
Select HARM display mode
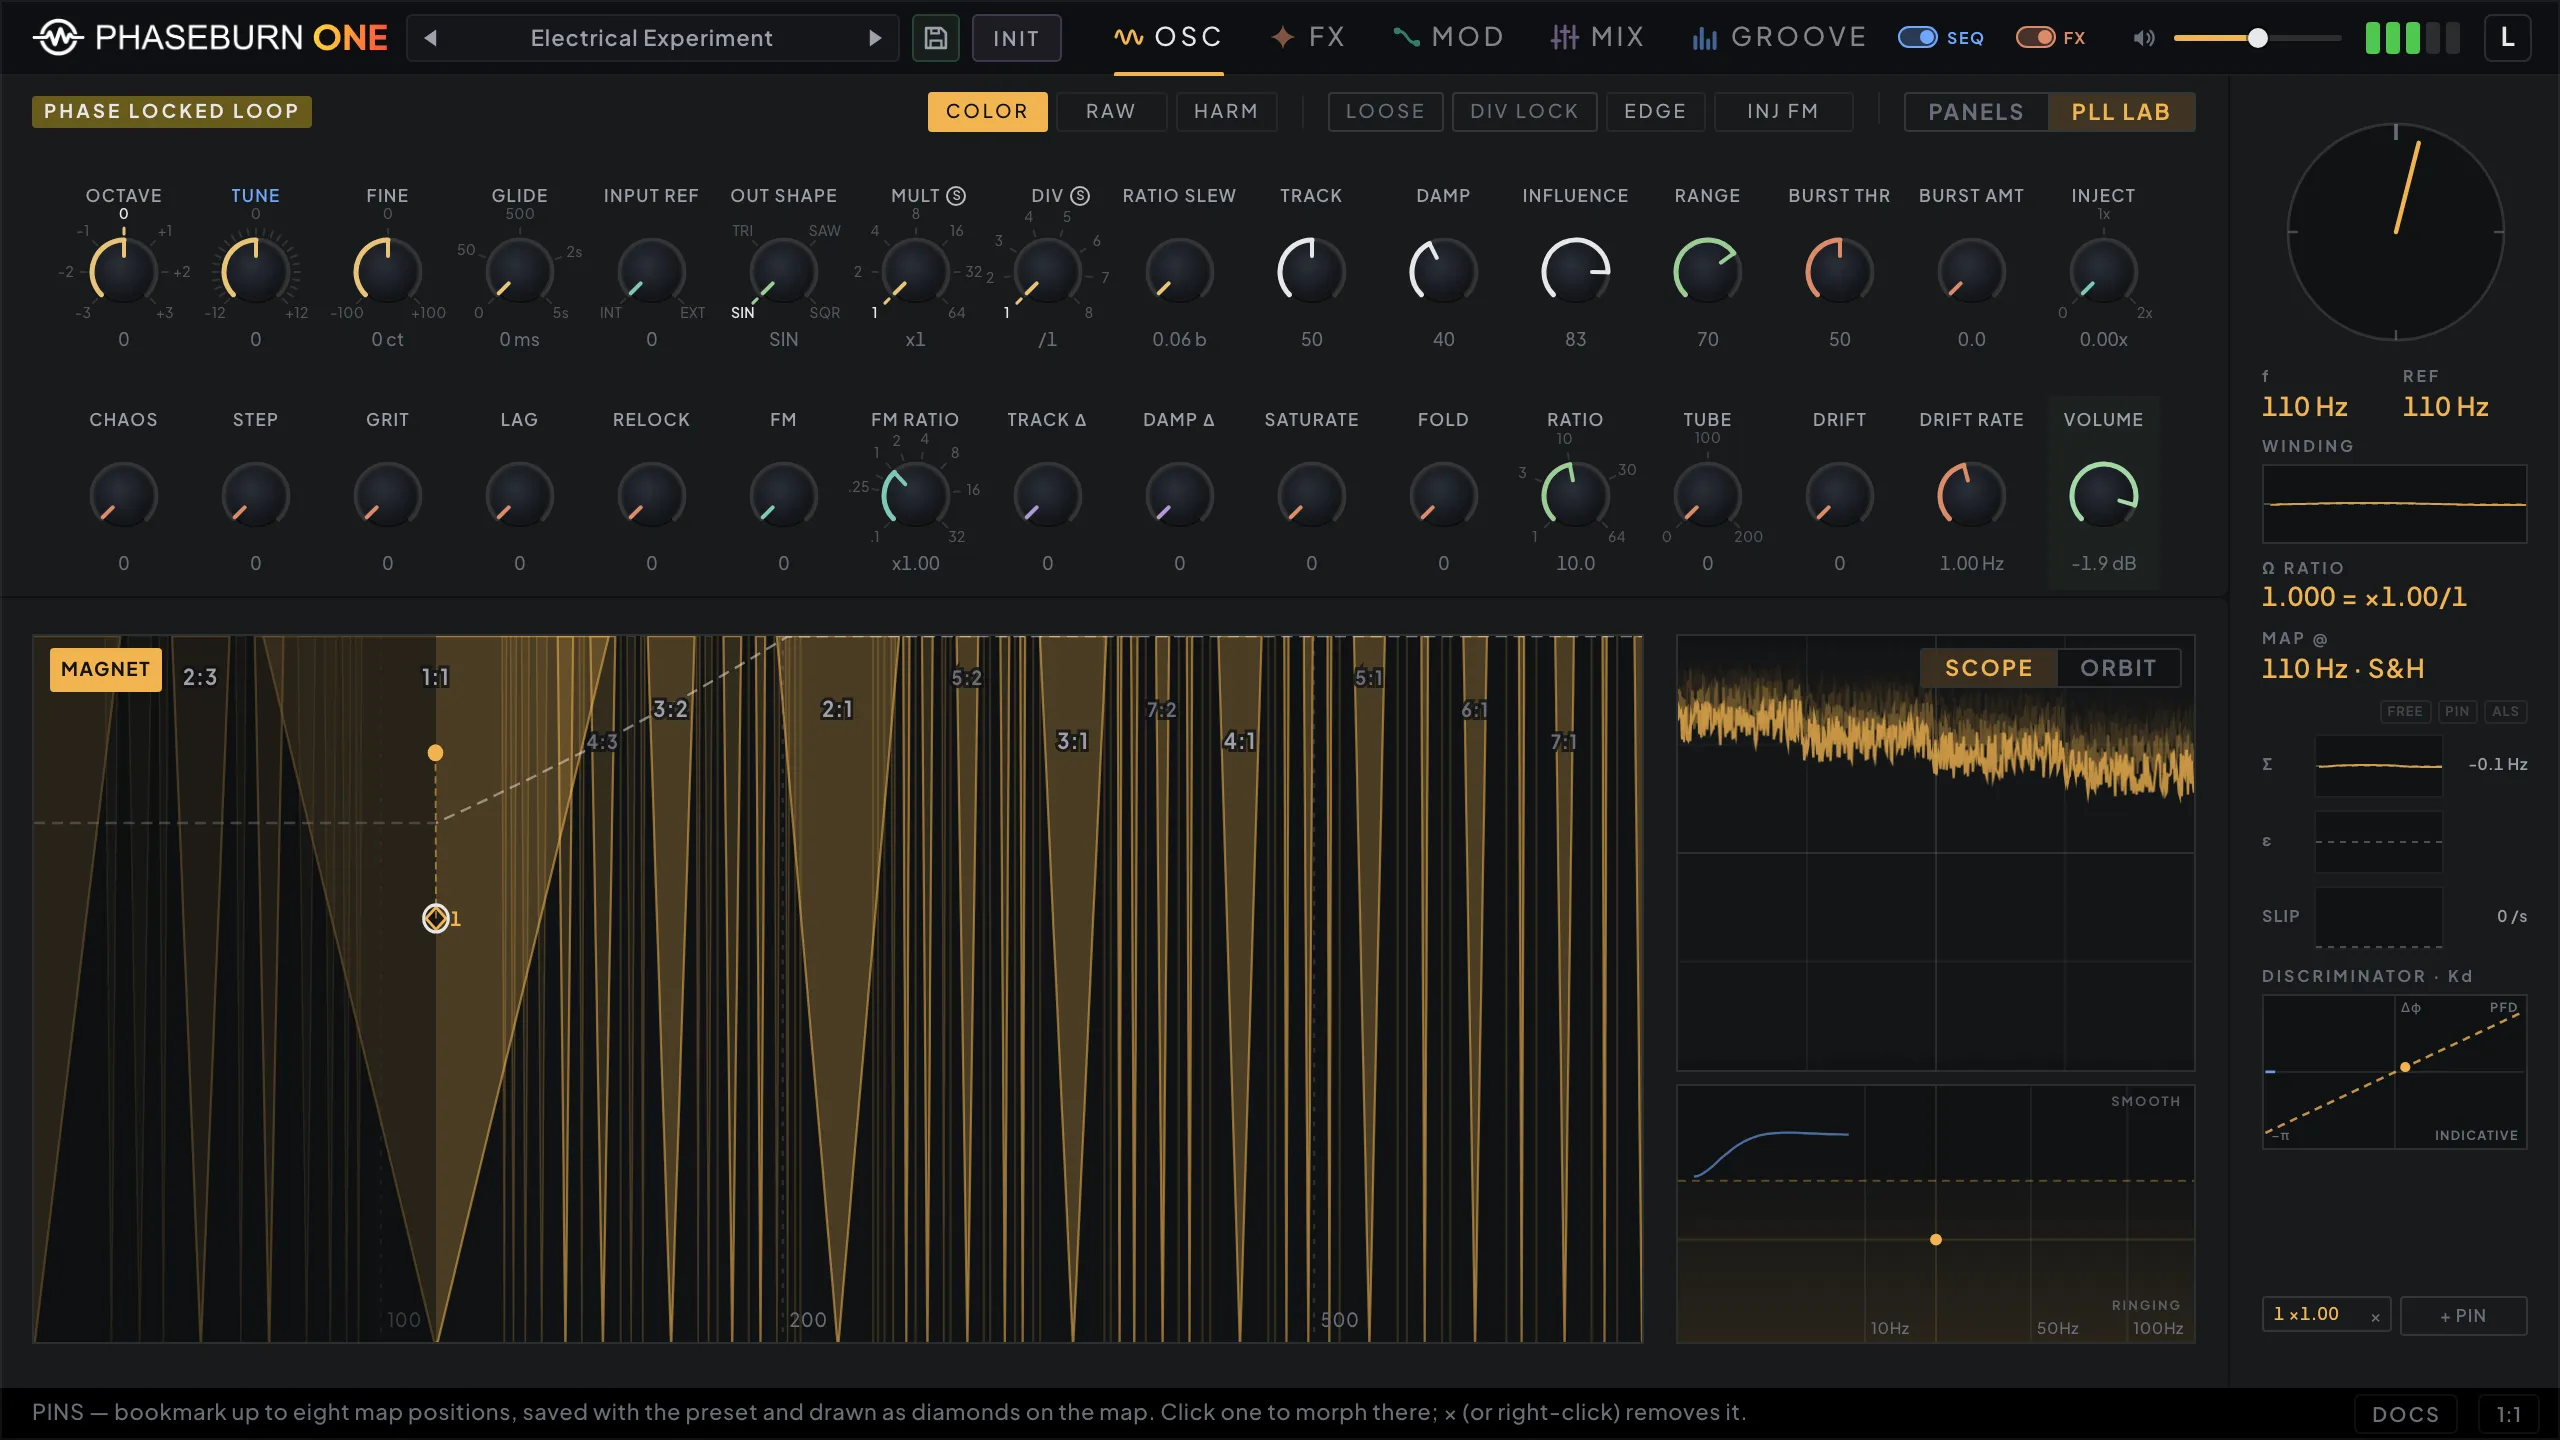[1226, 112]
